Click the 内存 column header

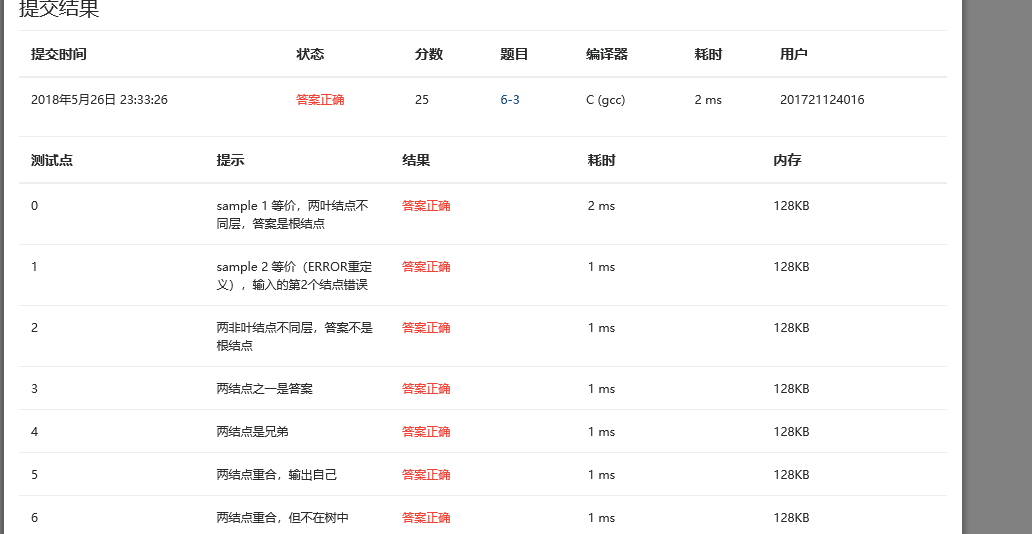(787, 160)
